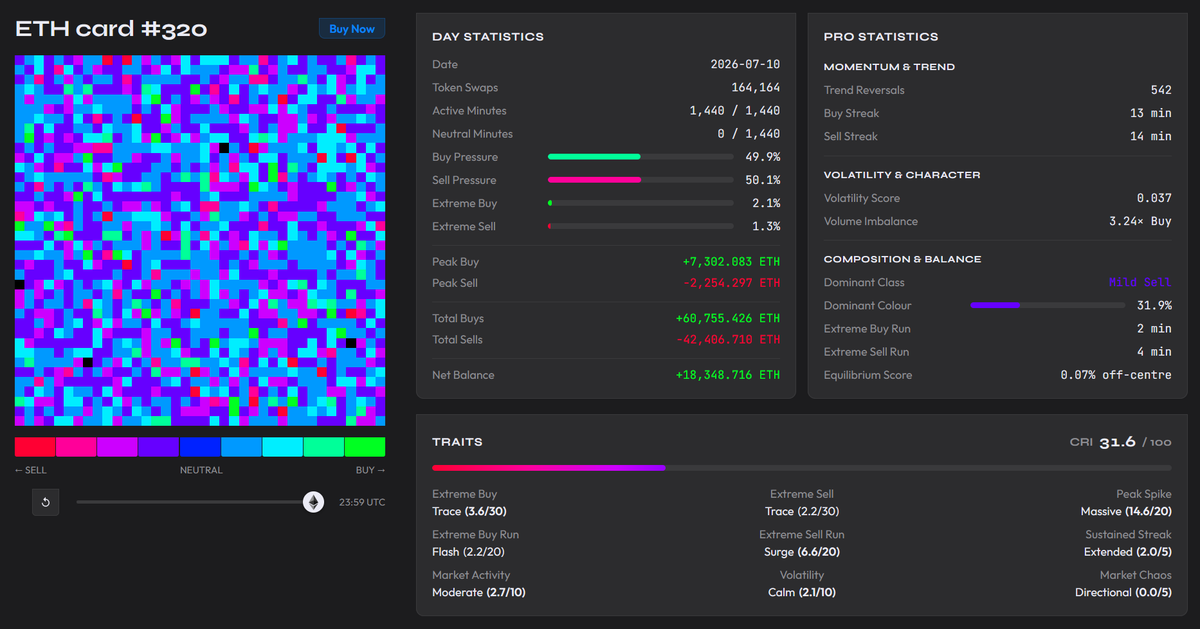Click the NEUTRAL legend label
Image resolution: width=1200 pixels, height=629 pixels.
[201, 470]
